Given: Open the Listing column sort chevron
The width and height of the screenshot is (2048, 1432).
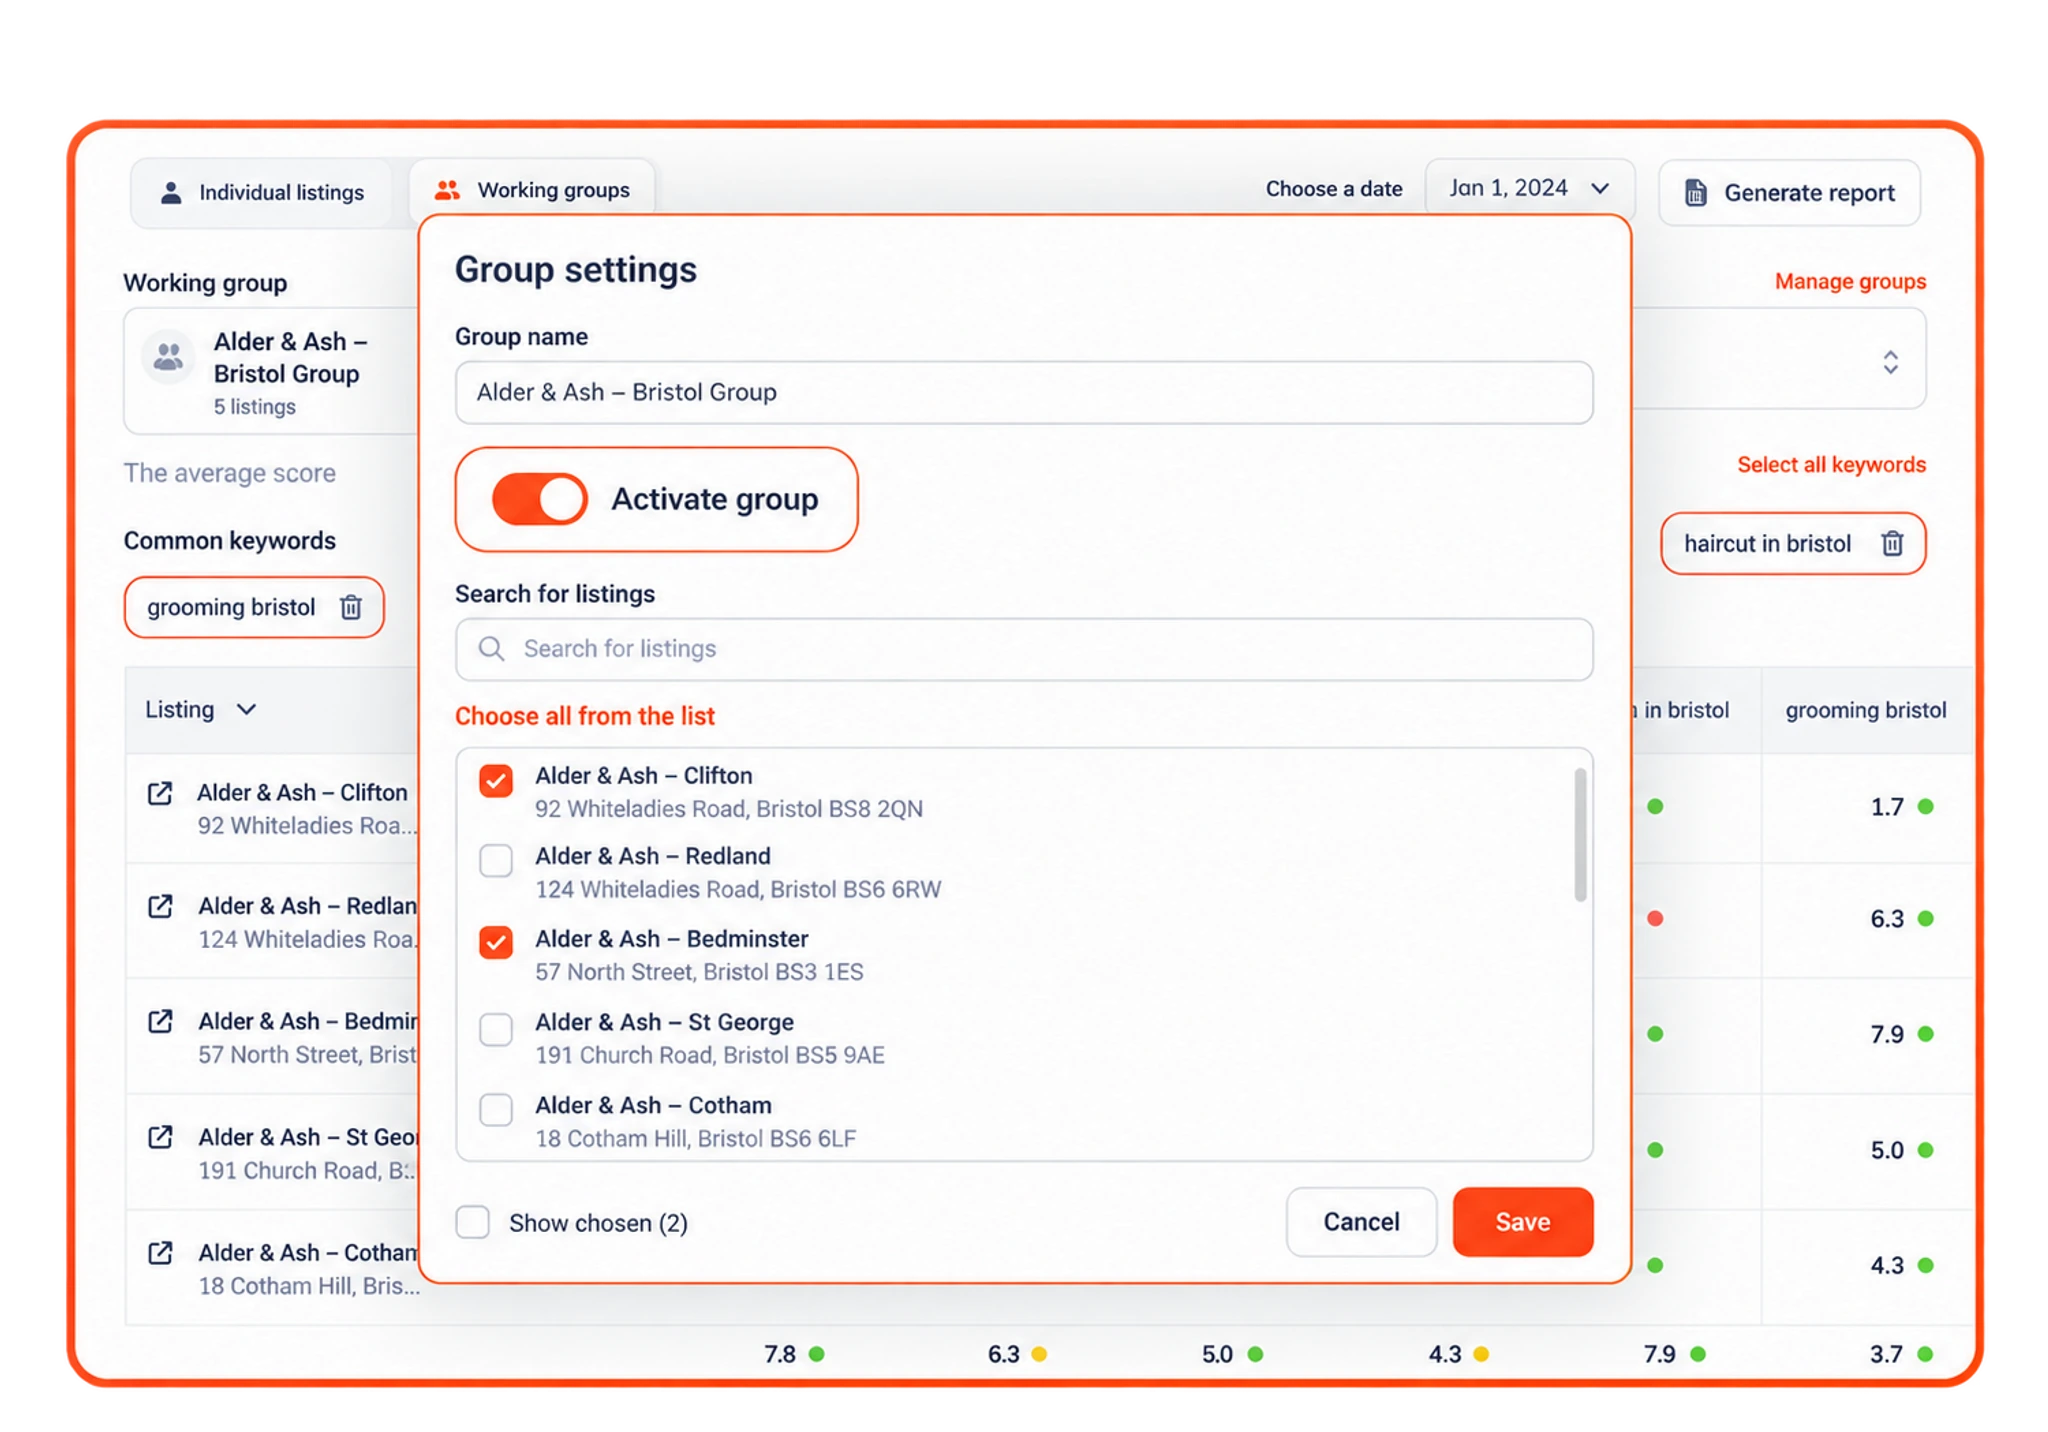Looking at the screenshot, I should pyautogui.click(x=247, y=709).
